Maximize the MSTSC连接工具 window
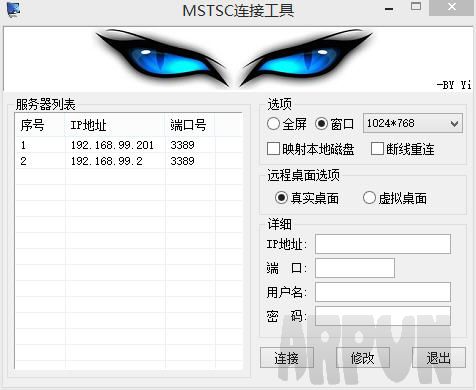This screenshot has height=390, width=476. [x=416, y=7]
